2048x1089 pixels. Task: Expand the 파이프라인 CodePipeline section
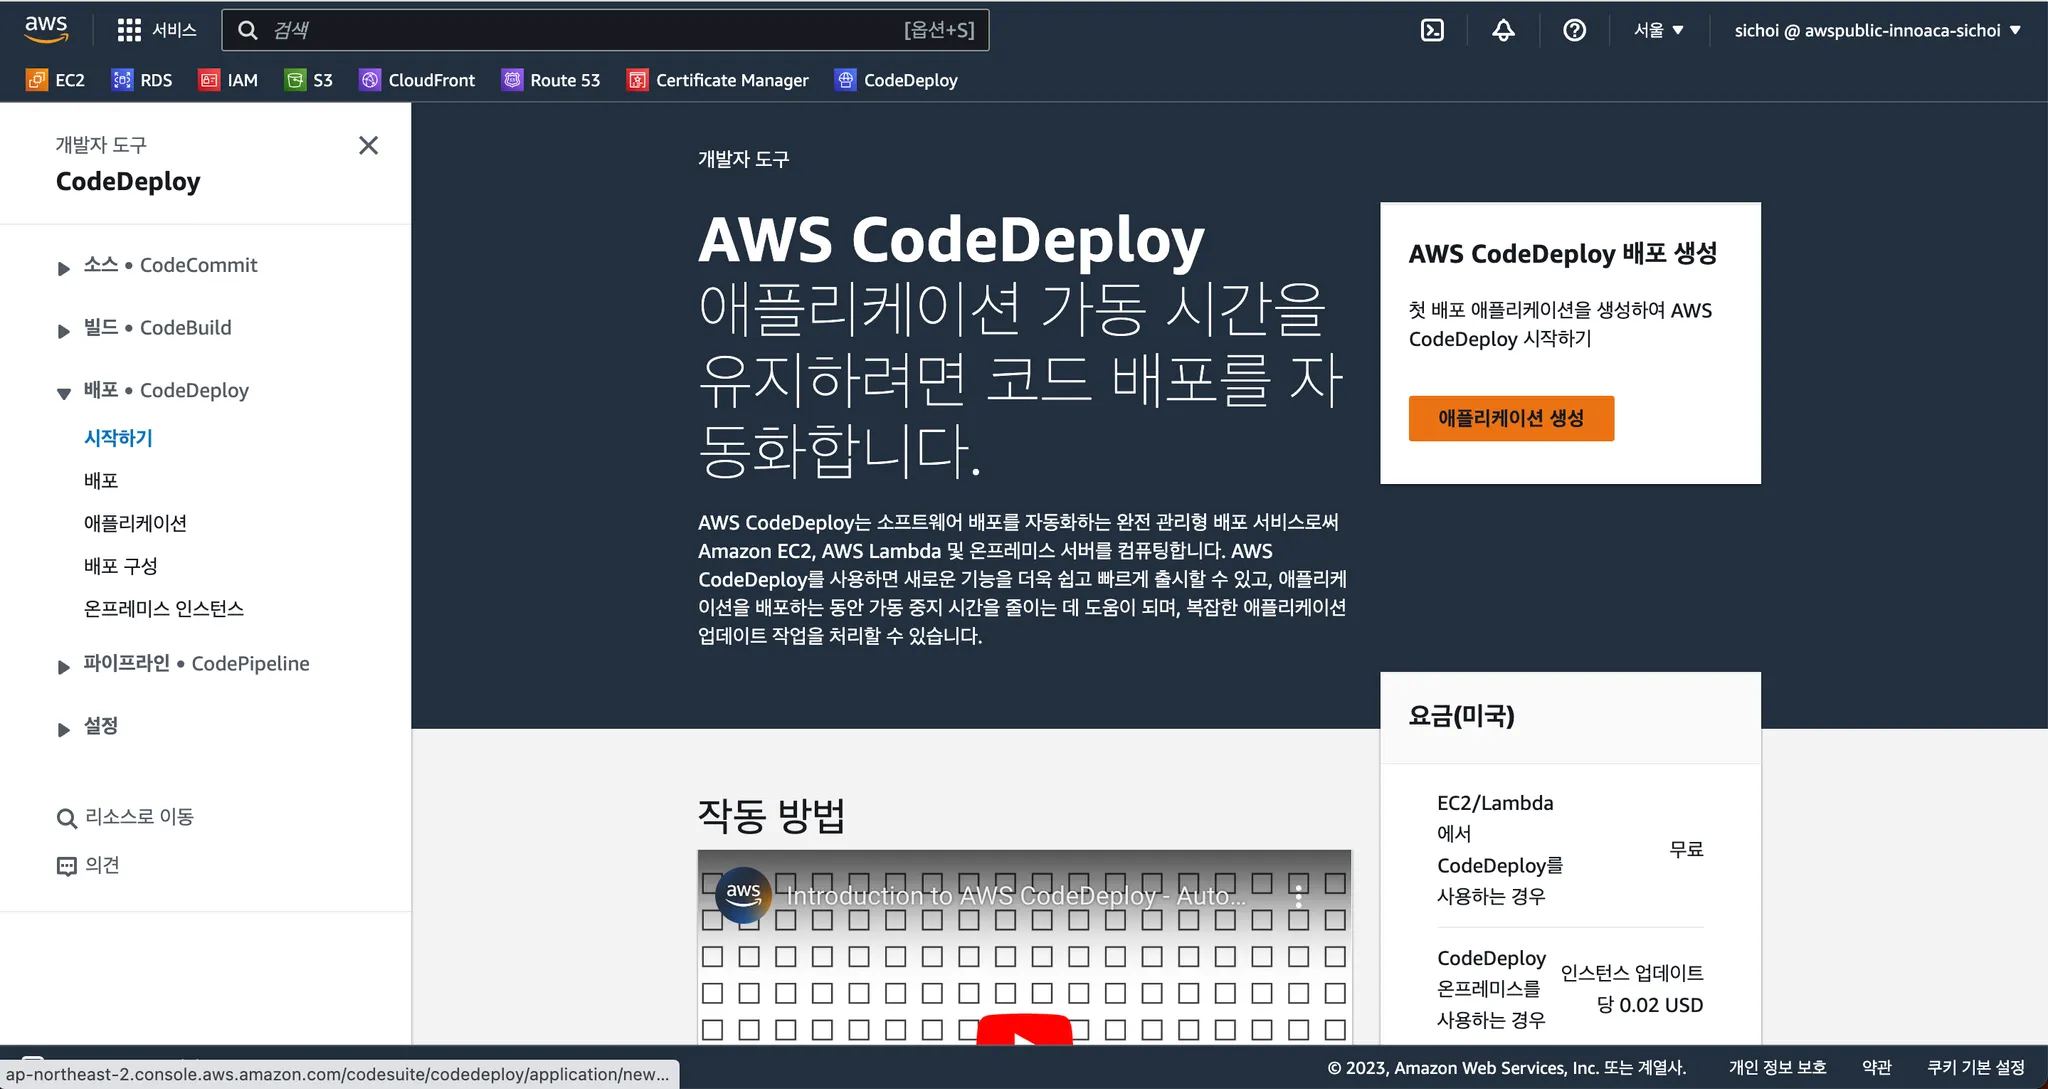pyautogui.click(x=64, y=666)
